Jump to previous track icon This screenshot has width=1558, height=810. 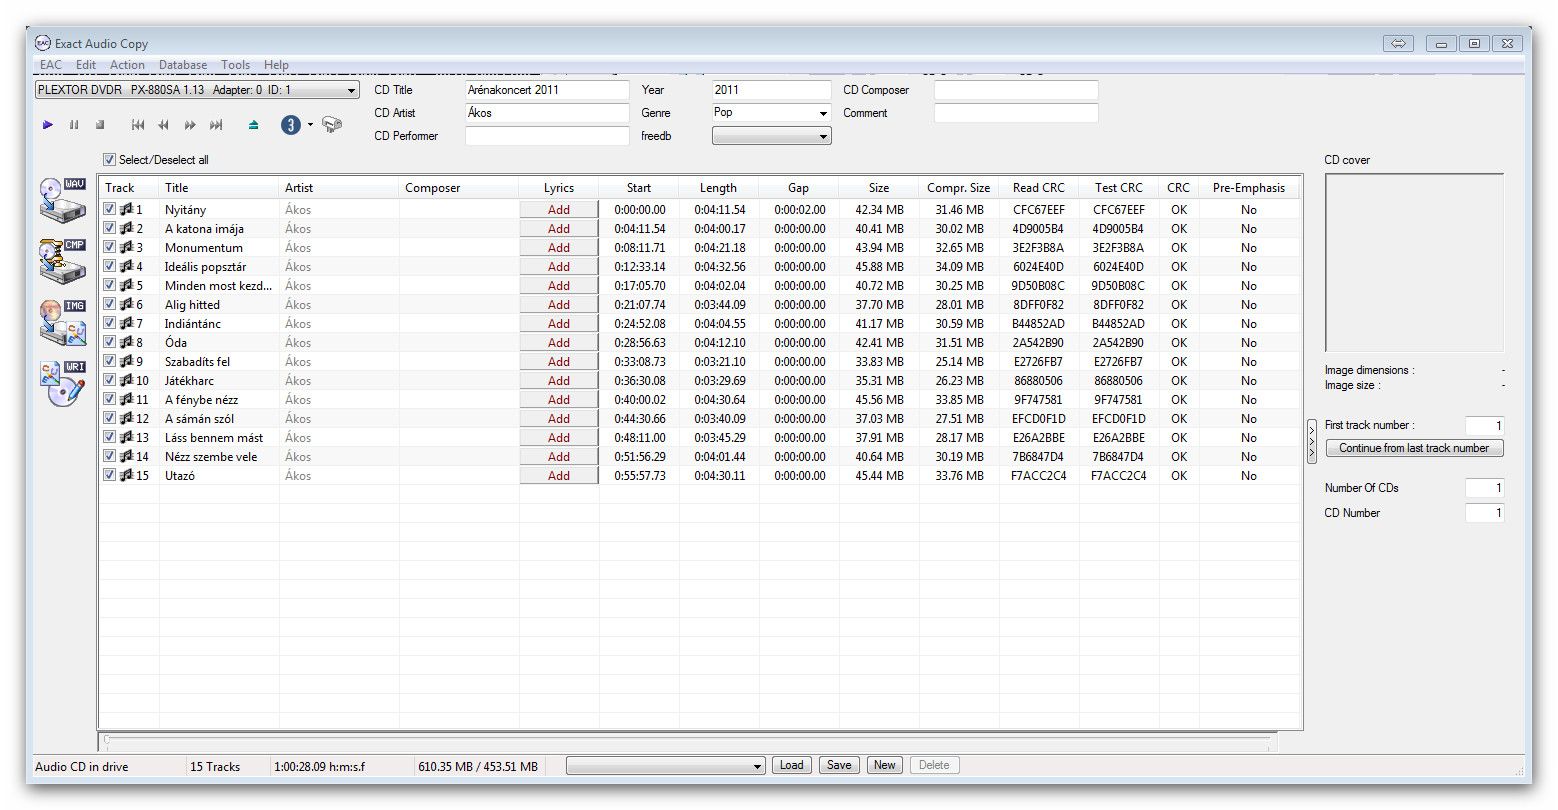pos(138,125)
